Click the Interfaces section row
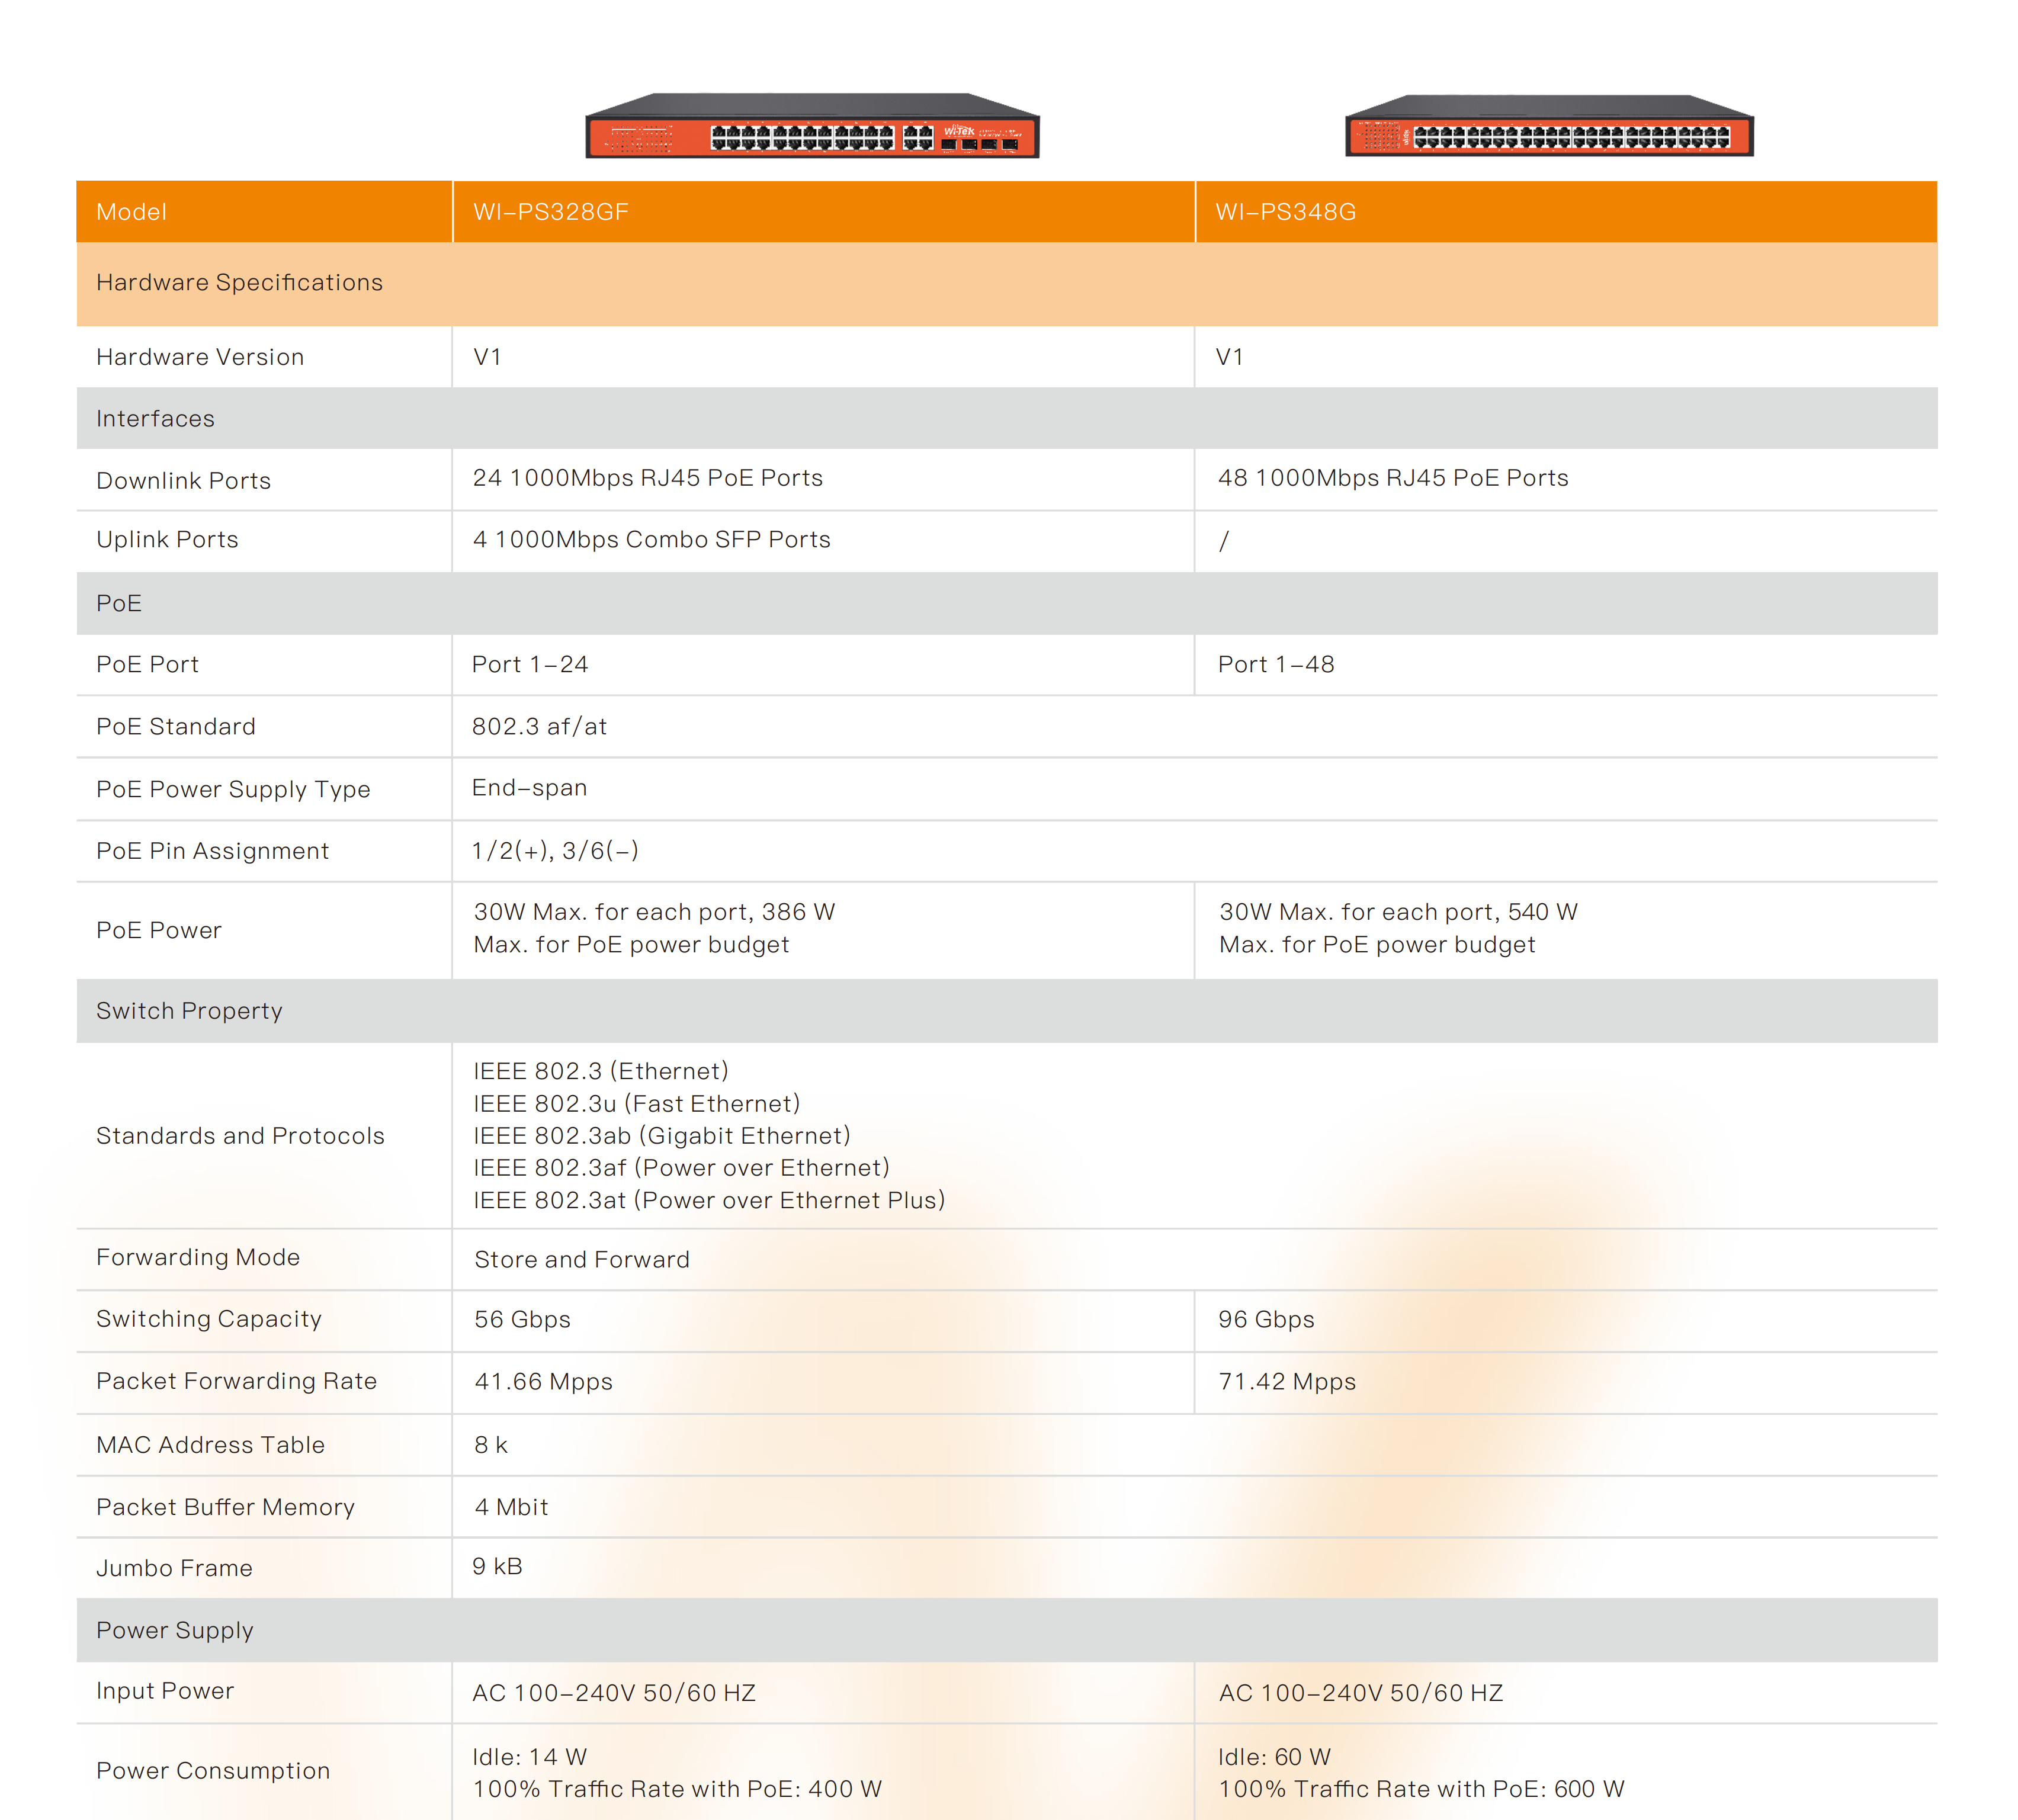The width and height of the screenshot is (2018, 1820). [x=155, y=419]
